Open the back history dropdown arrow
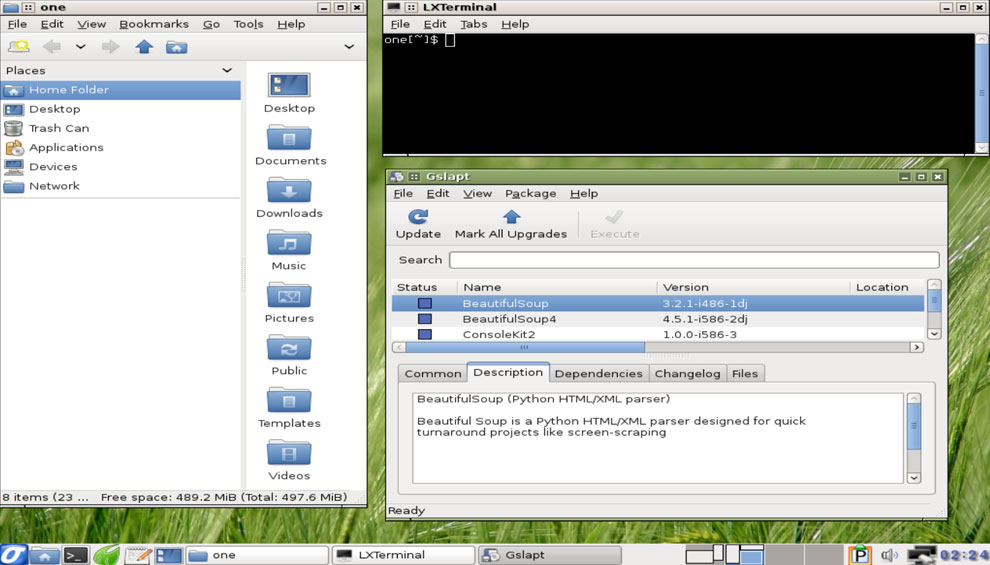 point(80,47)
